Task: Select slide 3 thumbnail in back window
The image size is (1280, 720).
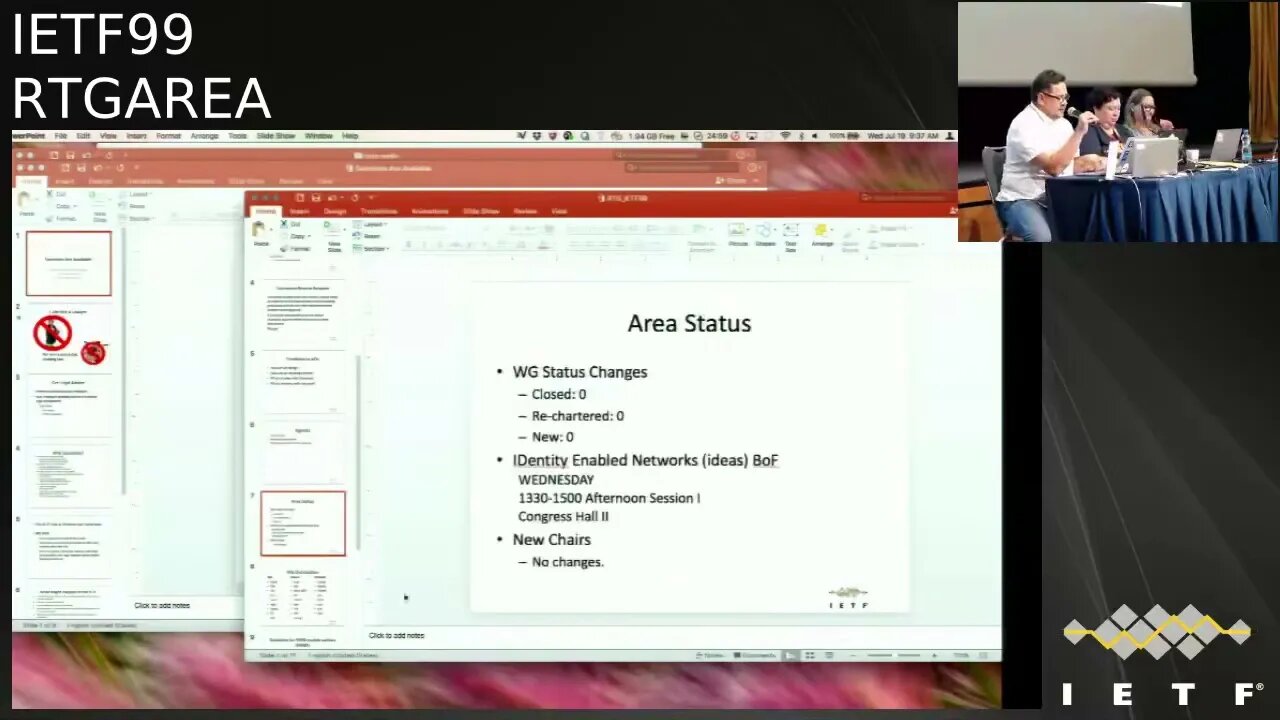Action: (68, 407)
